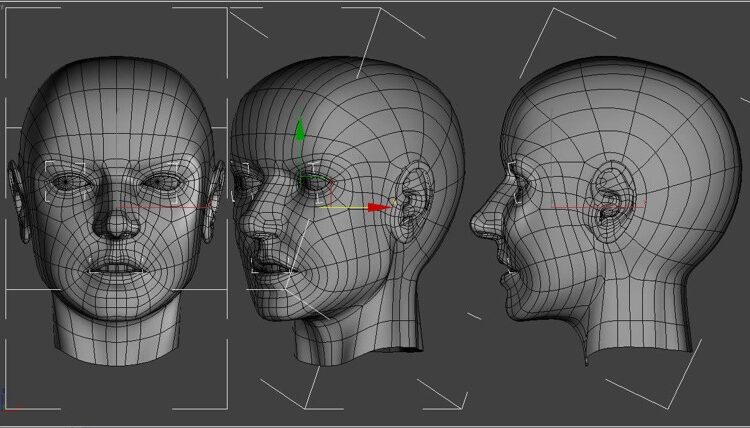Click the nose tip of the profile head
The width and height of the screenshot is (750, 428).
pyautogui.click(x=477, y=224)
